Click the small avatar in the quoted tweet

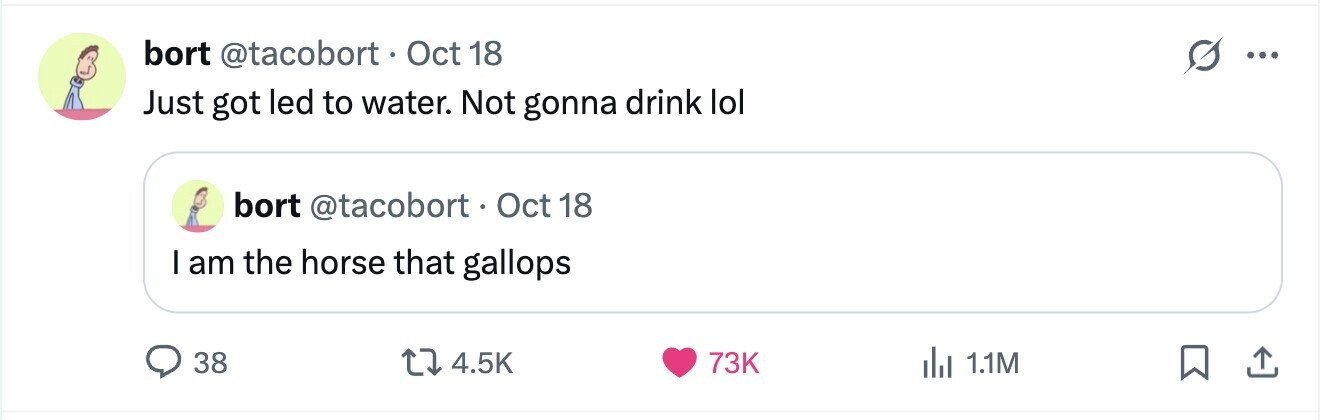pyautogui.click(x=198, y=206)
